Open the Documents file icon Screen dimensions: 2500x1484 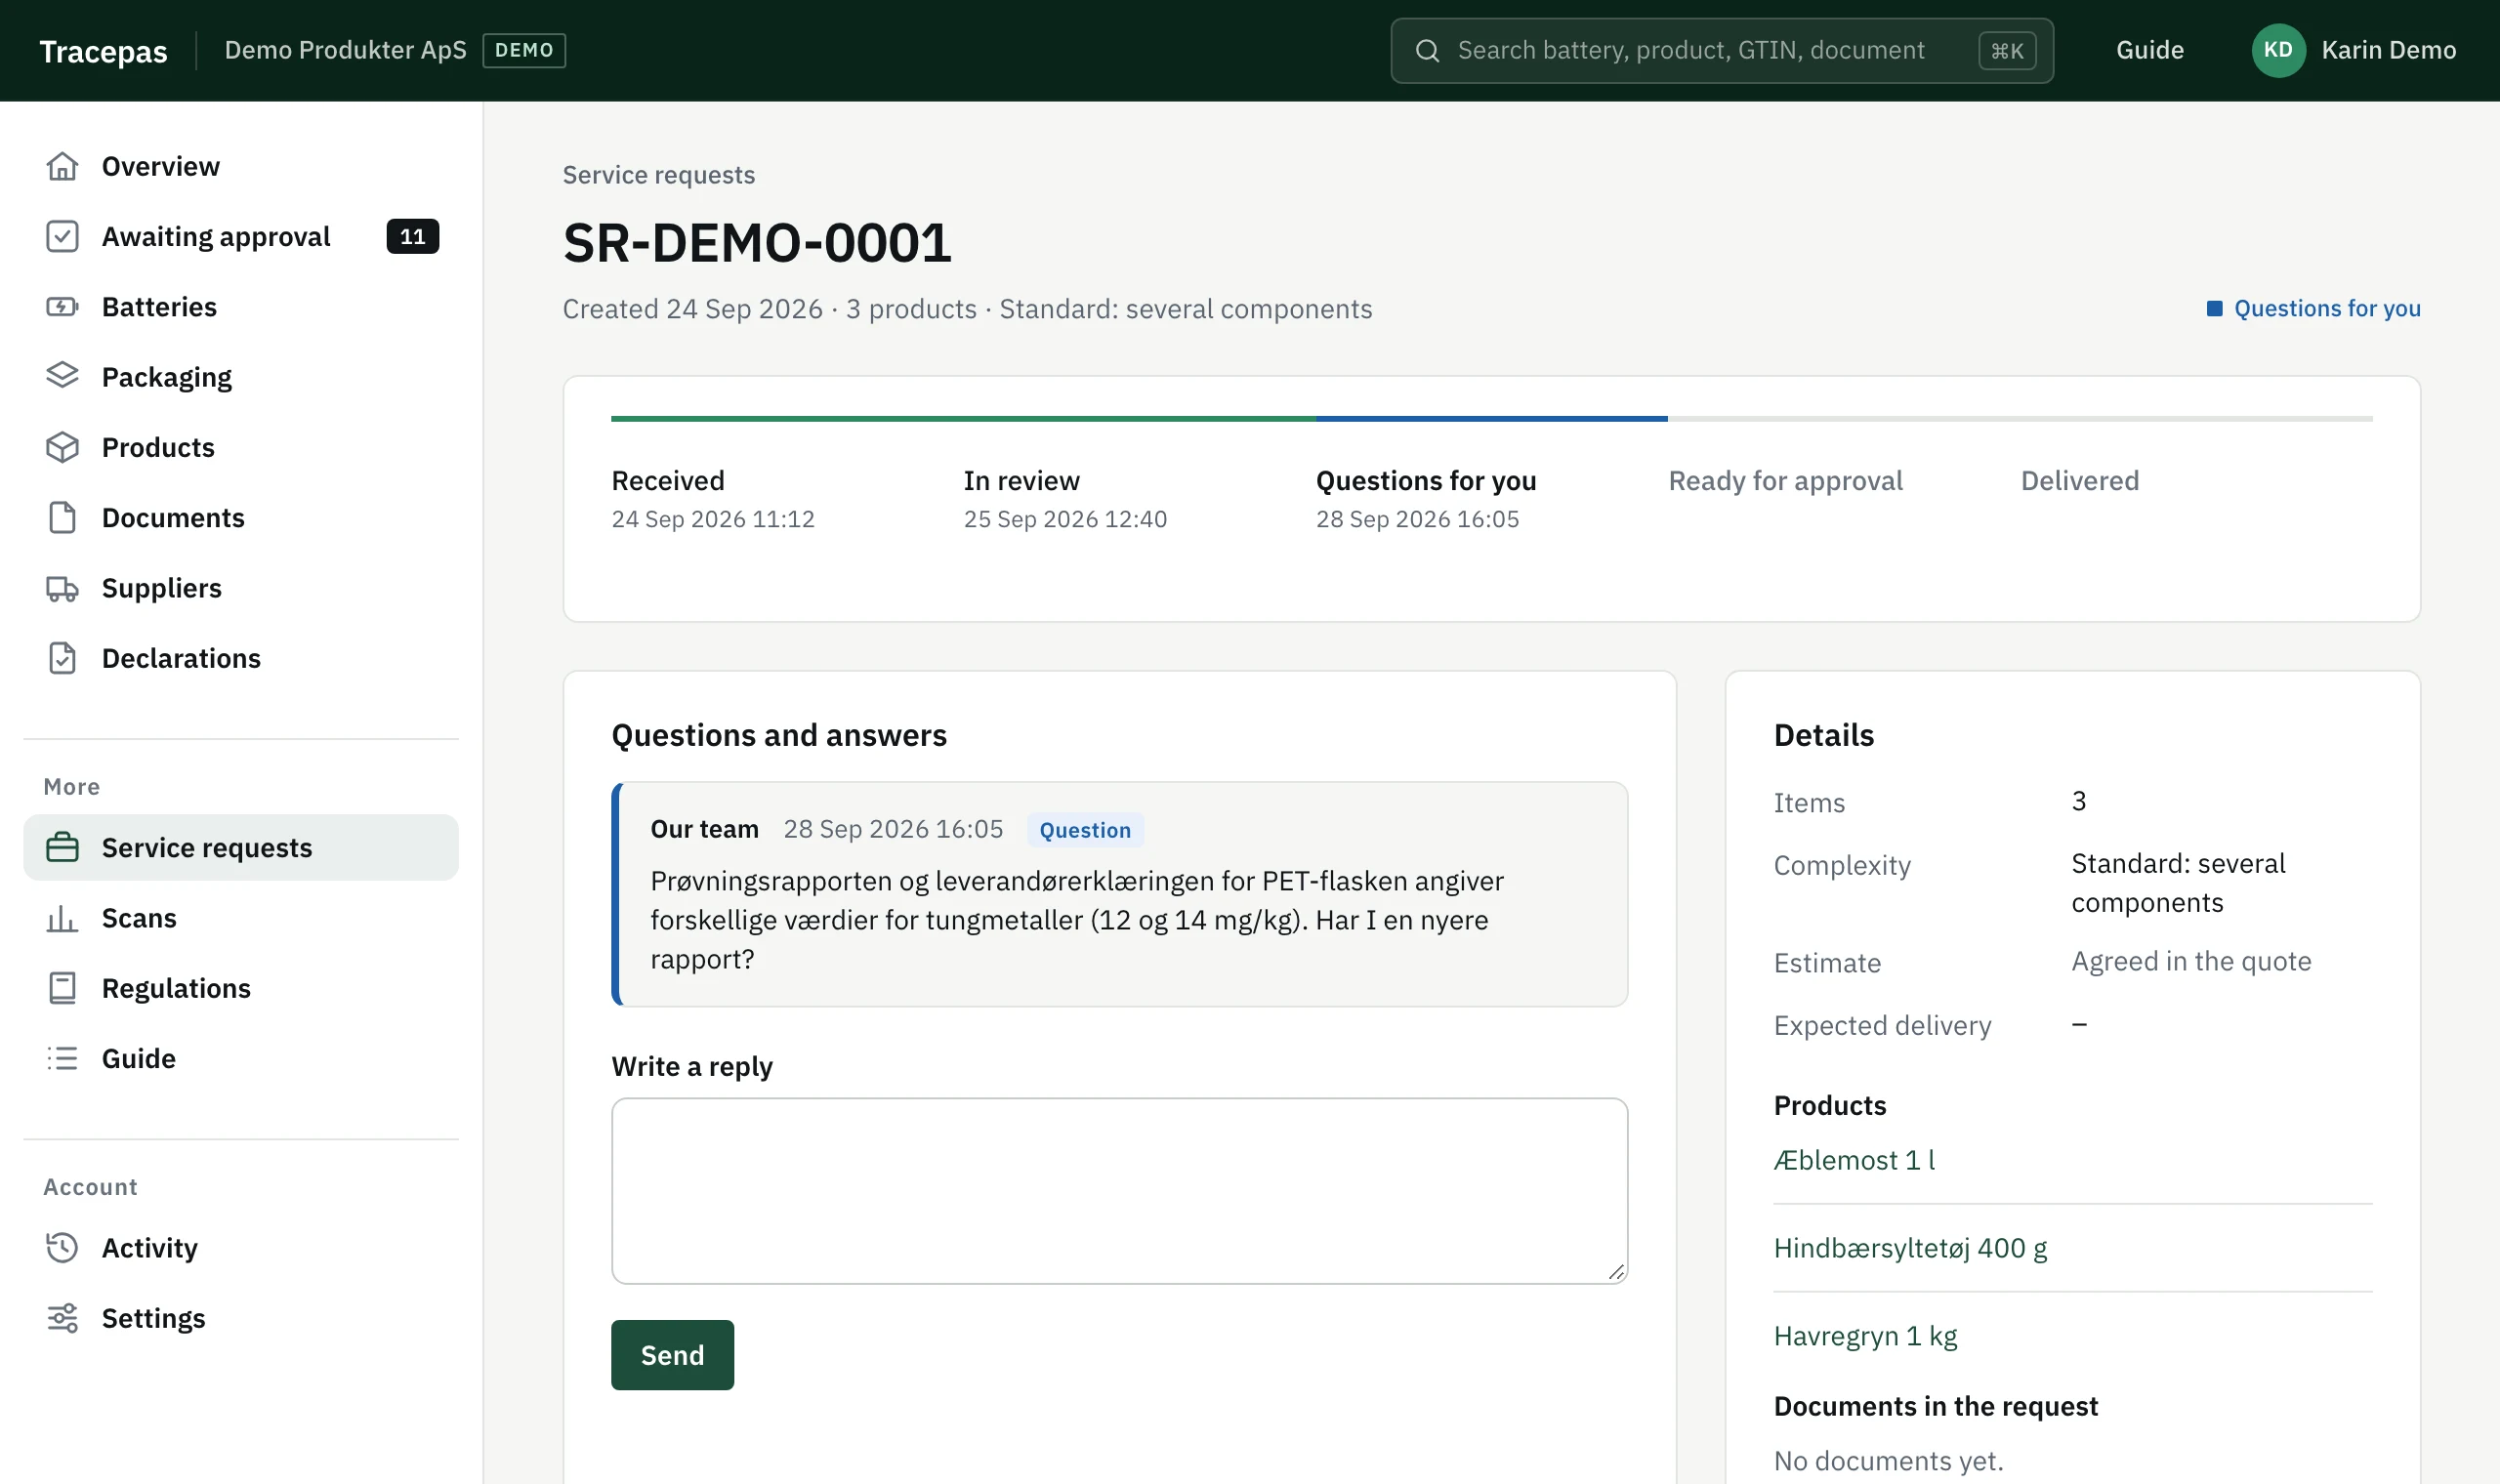62,517
